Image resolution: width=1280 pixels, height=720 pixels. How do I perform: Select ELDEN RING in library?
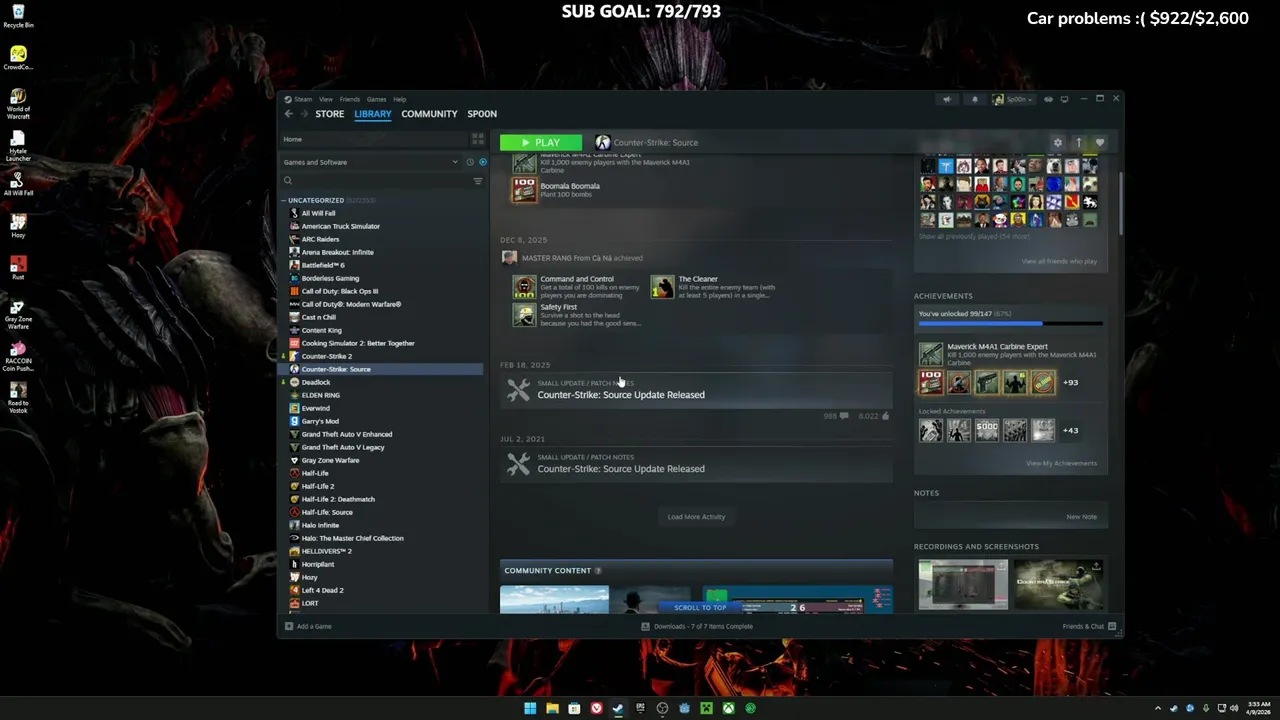[x=320, y=395]
